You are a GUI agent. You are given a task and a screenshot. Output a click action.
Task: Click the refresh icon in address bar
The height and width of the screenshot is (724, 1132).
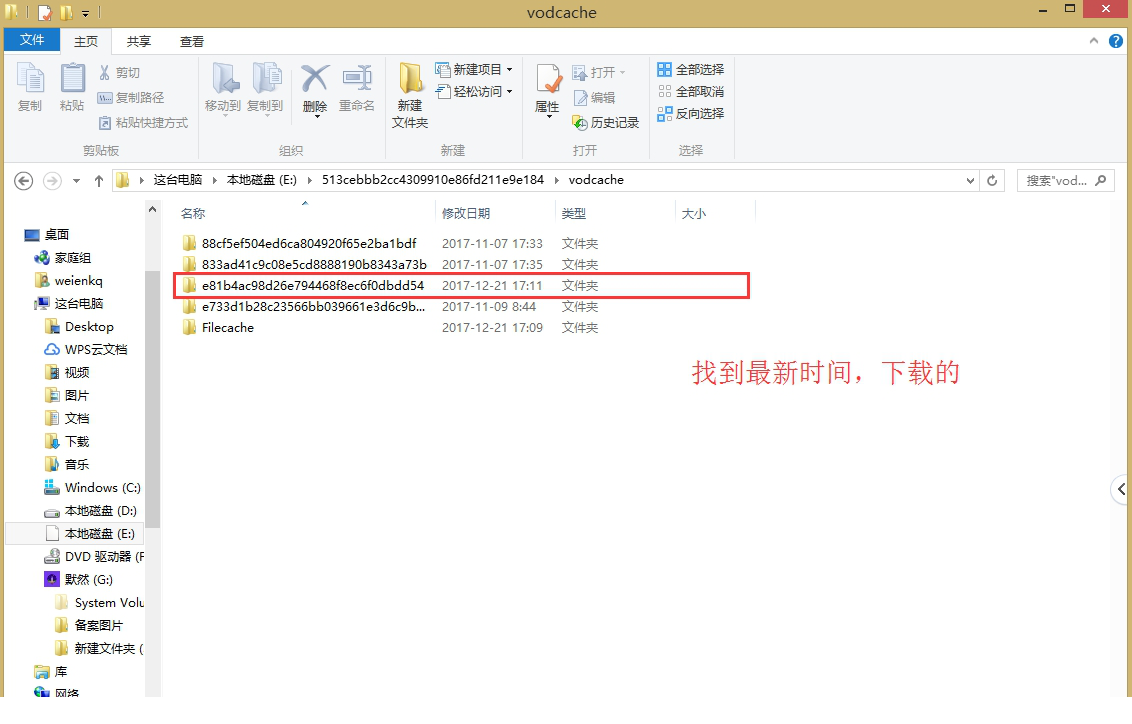[991, 180]
